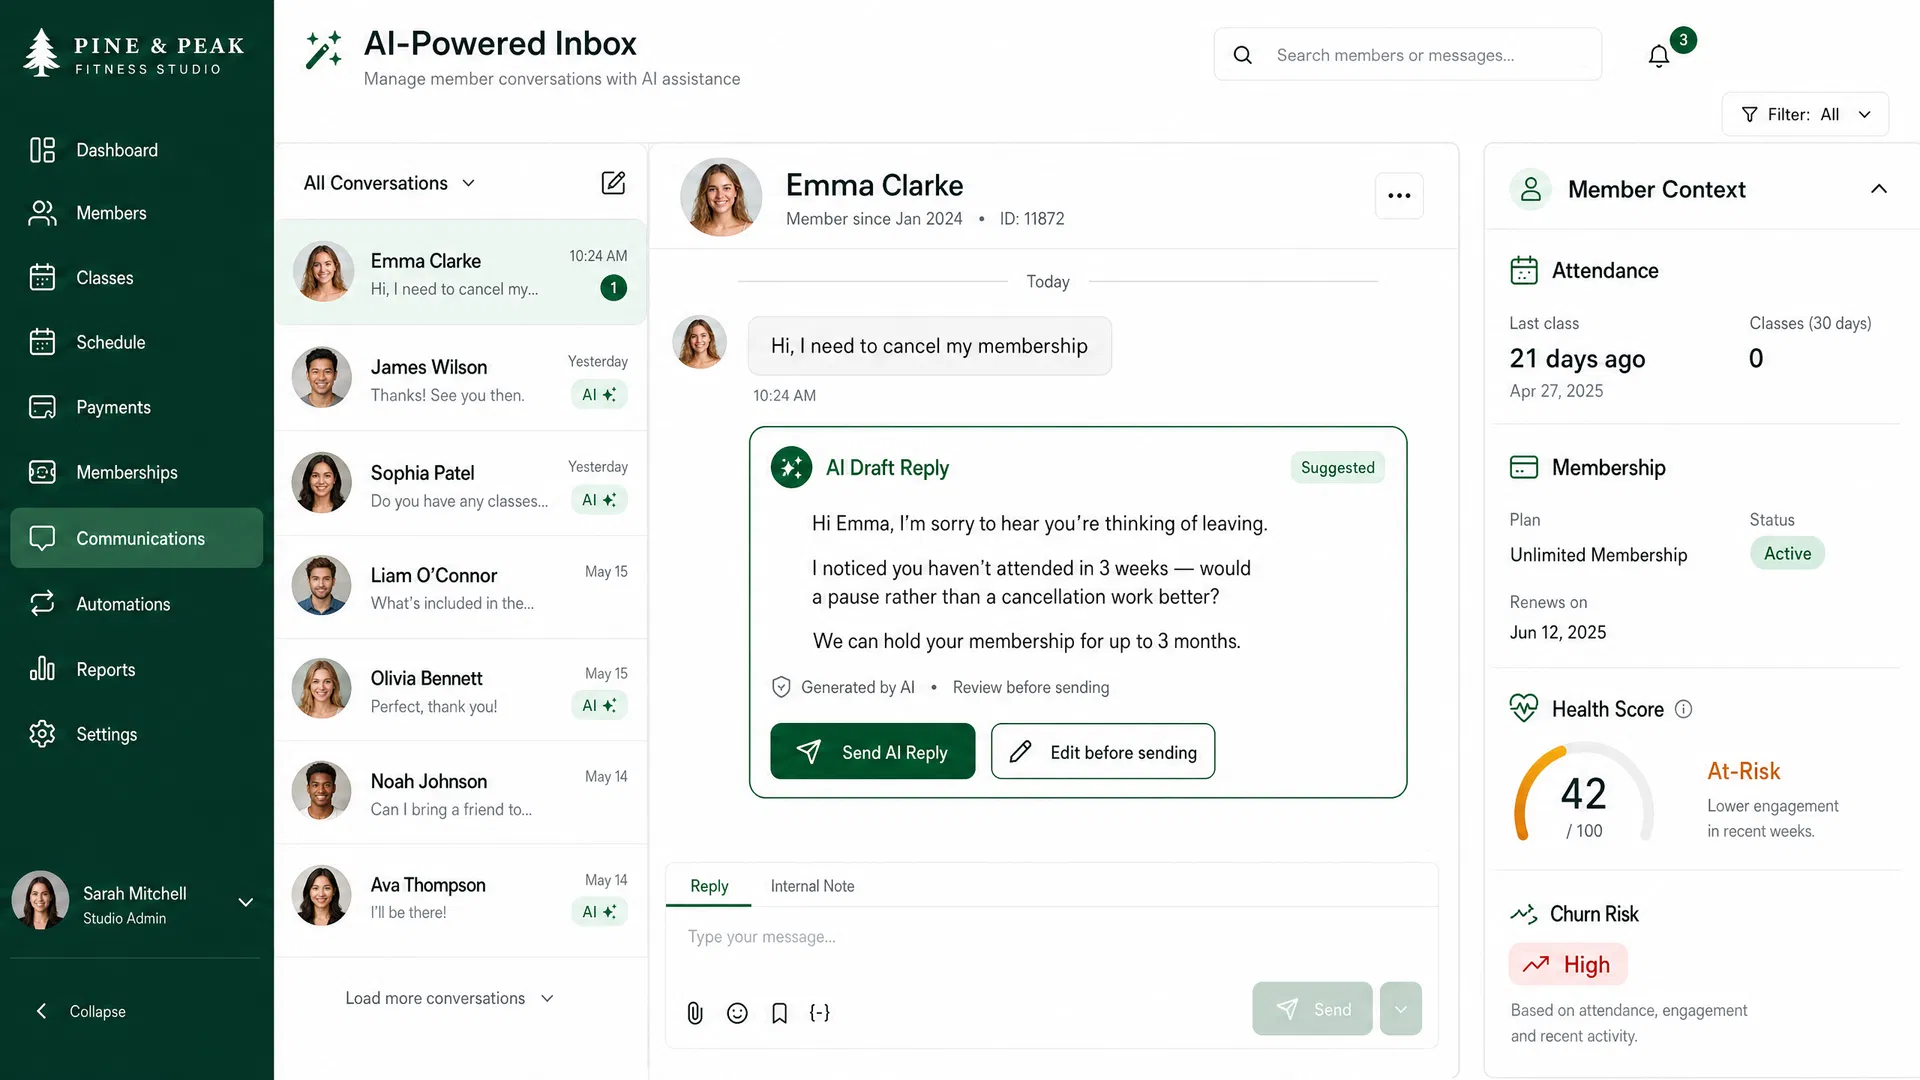
Task: Click the Payments card icon
Action: point(42,407)
